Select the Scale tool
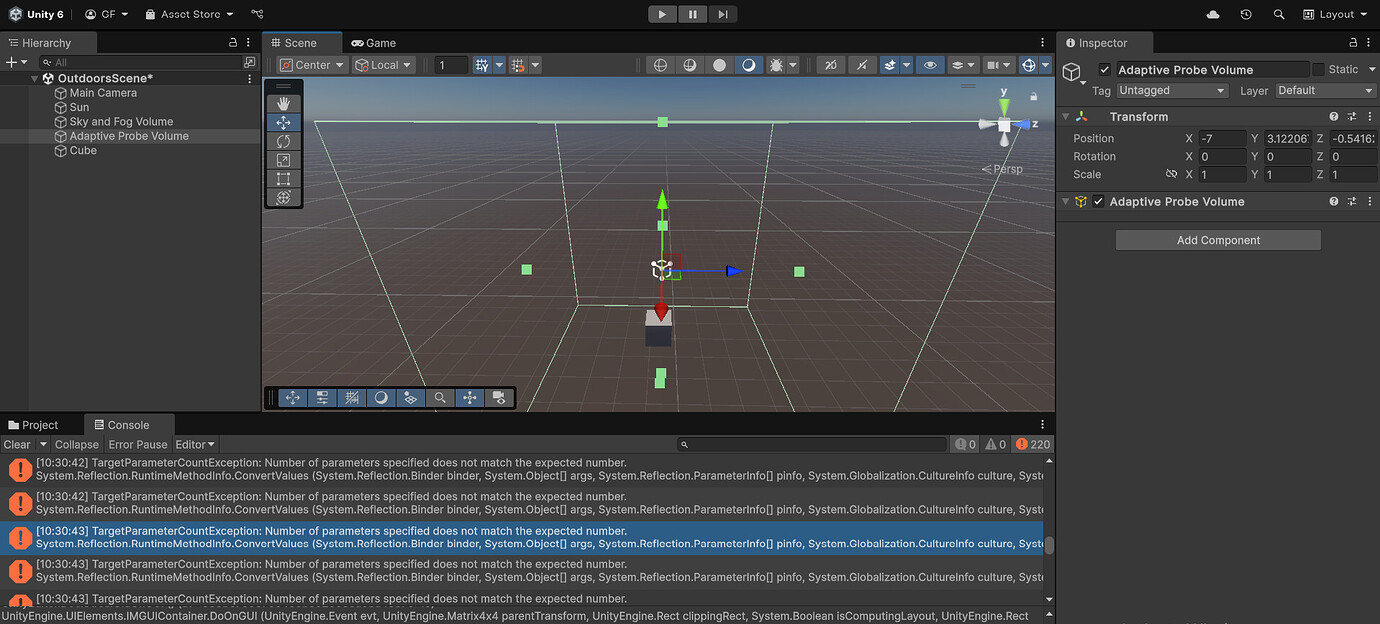 coord(283,160)
